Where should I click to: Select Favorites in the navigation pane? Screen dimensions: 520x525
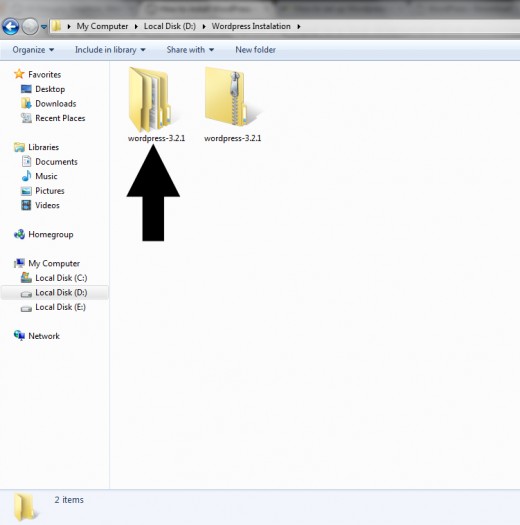coord(45,74)
